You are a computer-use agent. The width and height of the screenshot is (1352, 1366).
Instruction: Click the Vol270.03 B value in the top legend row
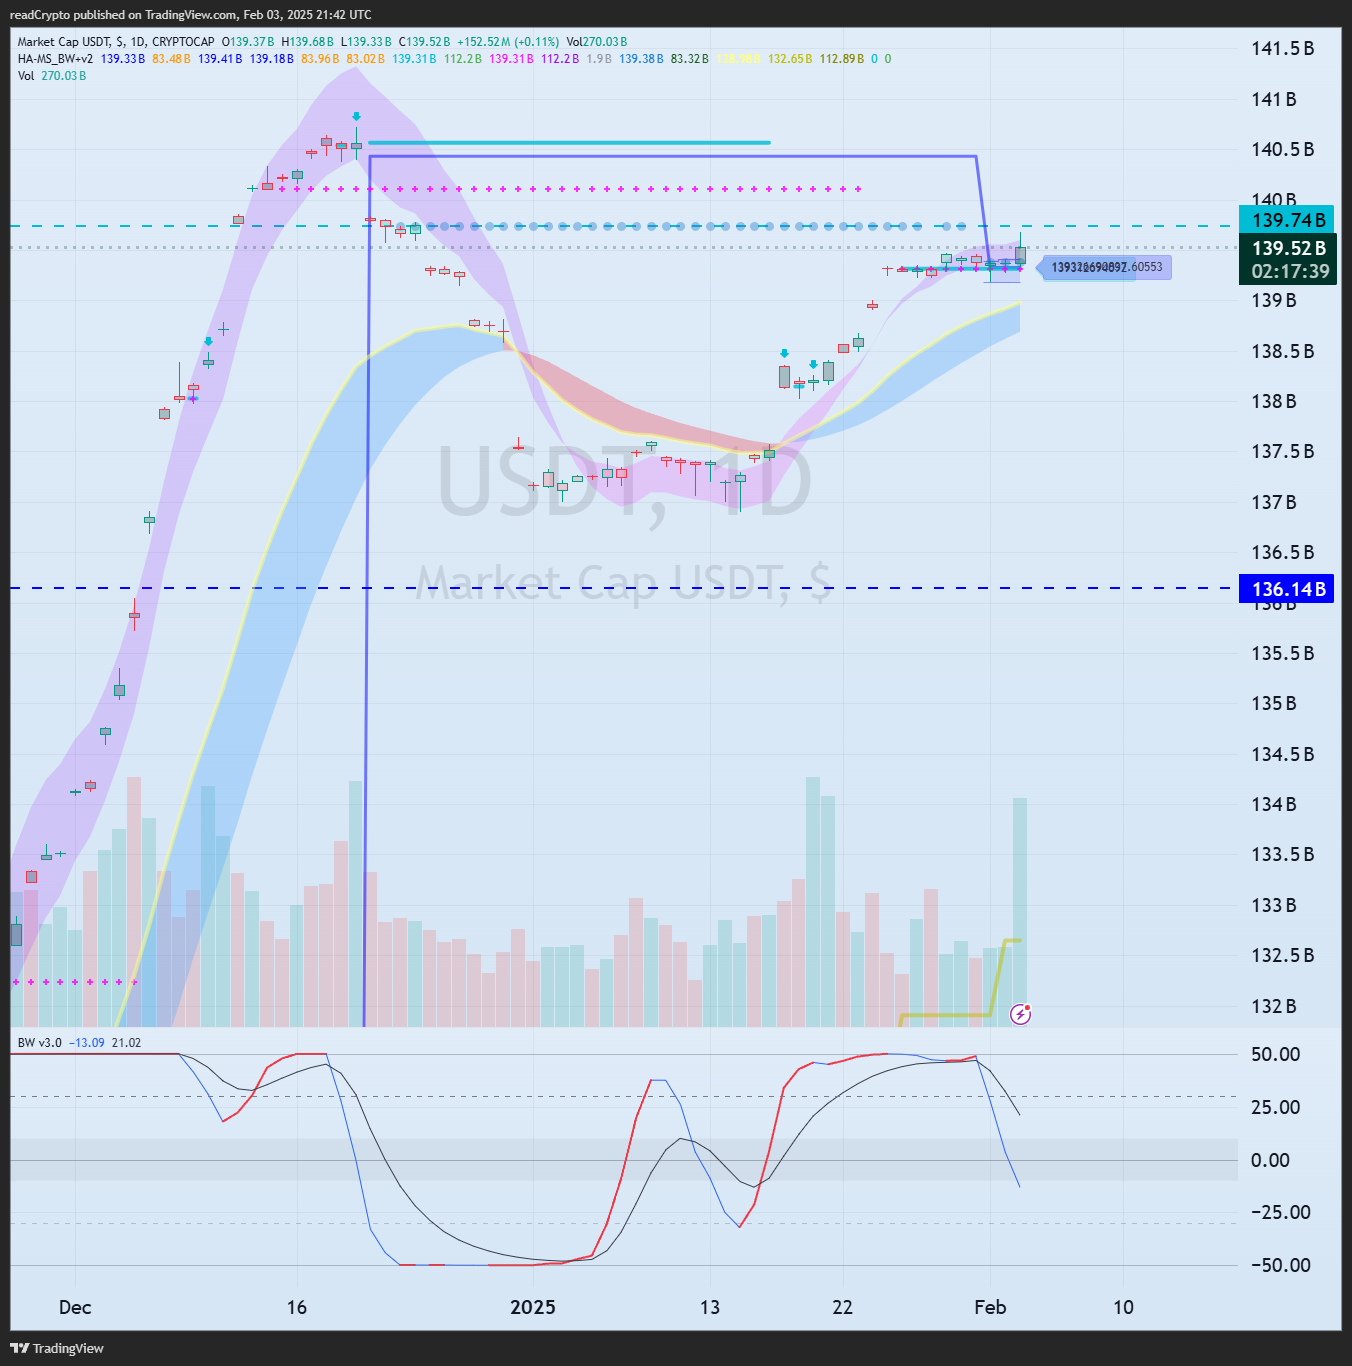coord(597,42)
